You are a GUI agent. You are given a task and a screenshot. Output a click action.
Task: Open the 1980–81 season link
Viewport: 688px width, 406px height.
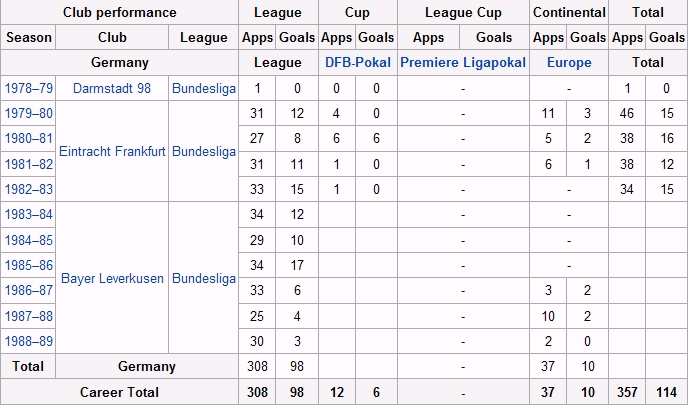(28, 139)
